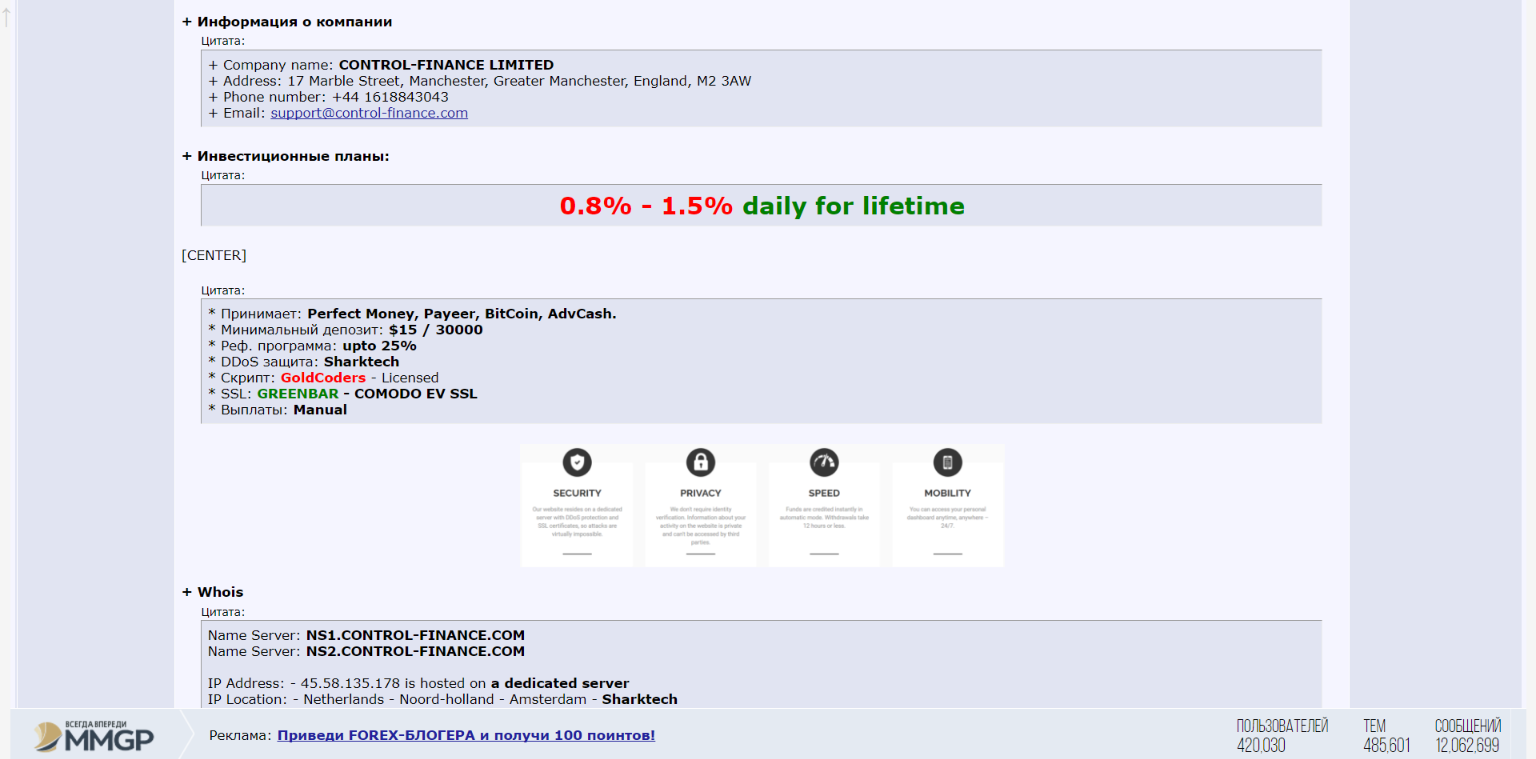This screenshot has width=1536, height=759.
Task: Click the 17 Marble Street address line
Action: [x=480, y=81]
